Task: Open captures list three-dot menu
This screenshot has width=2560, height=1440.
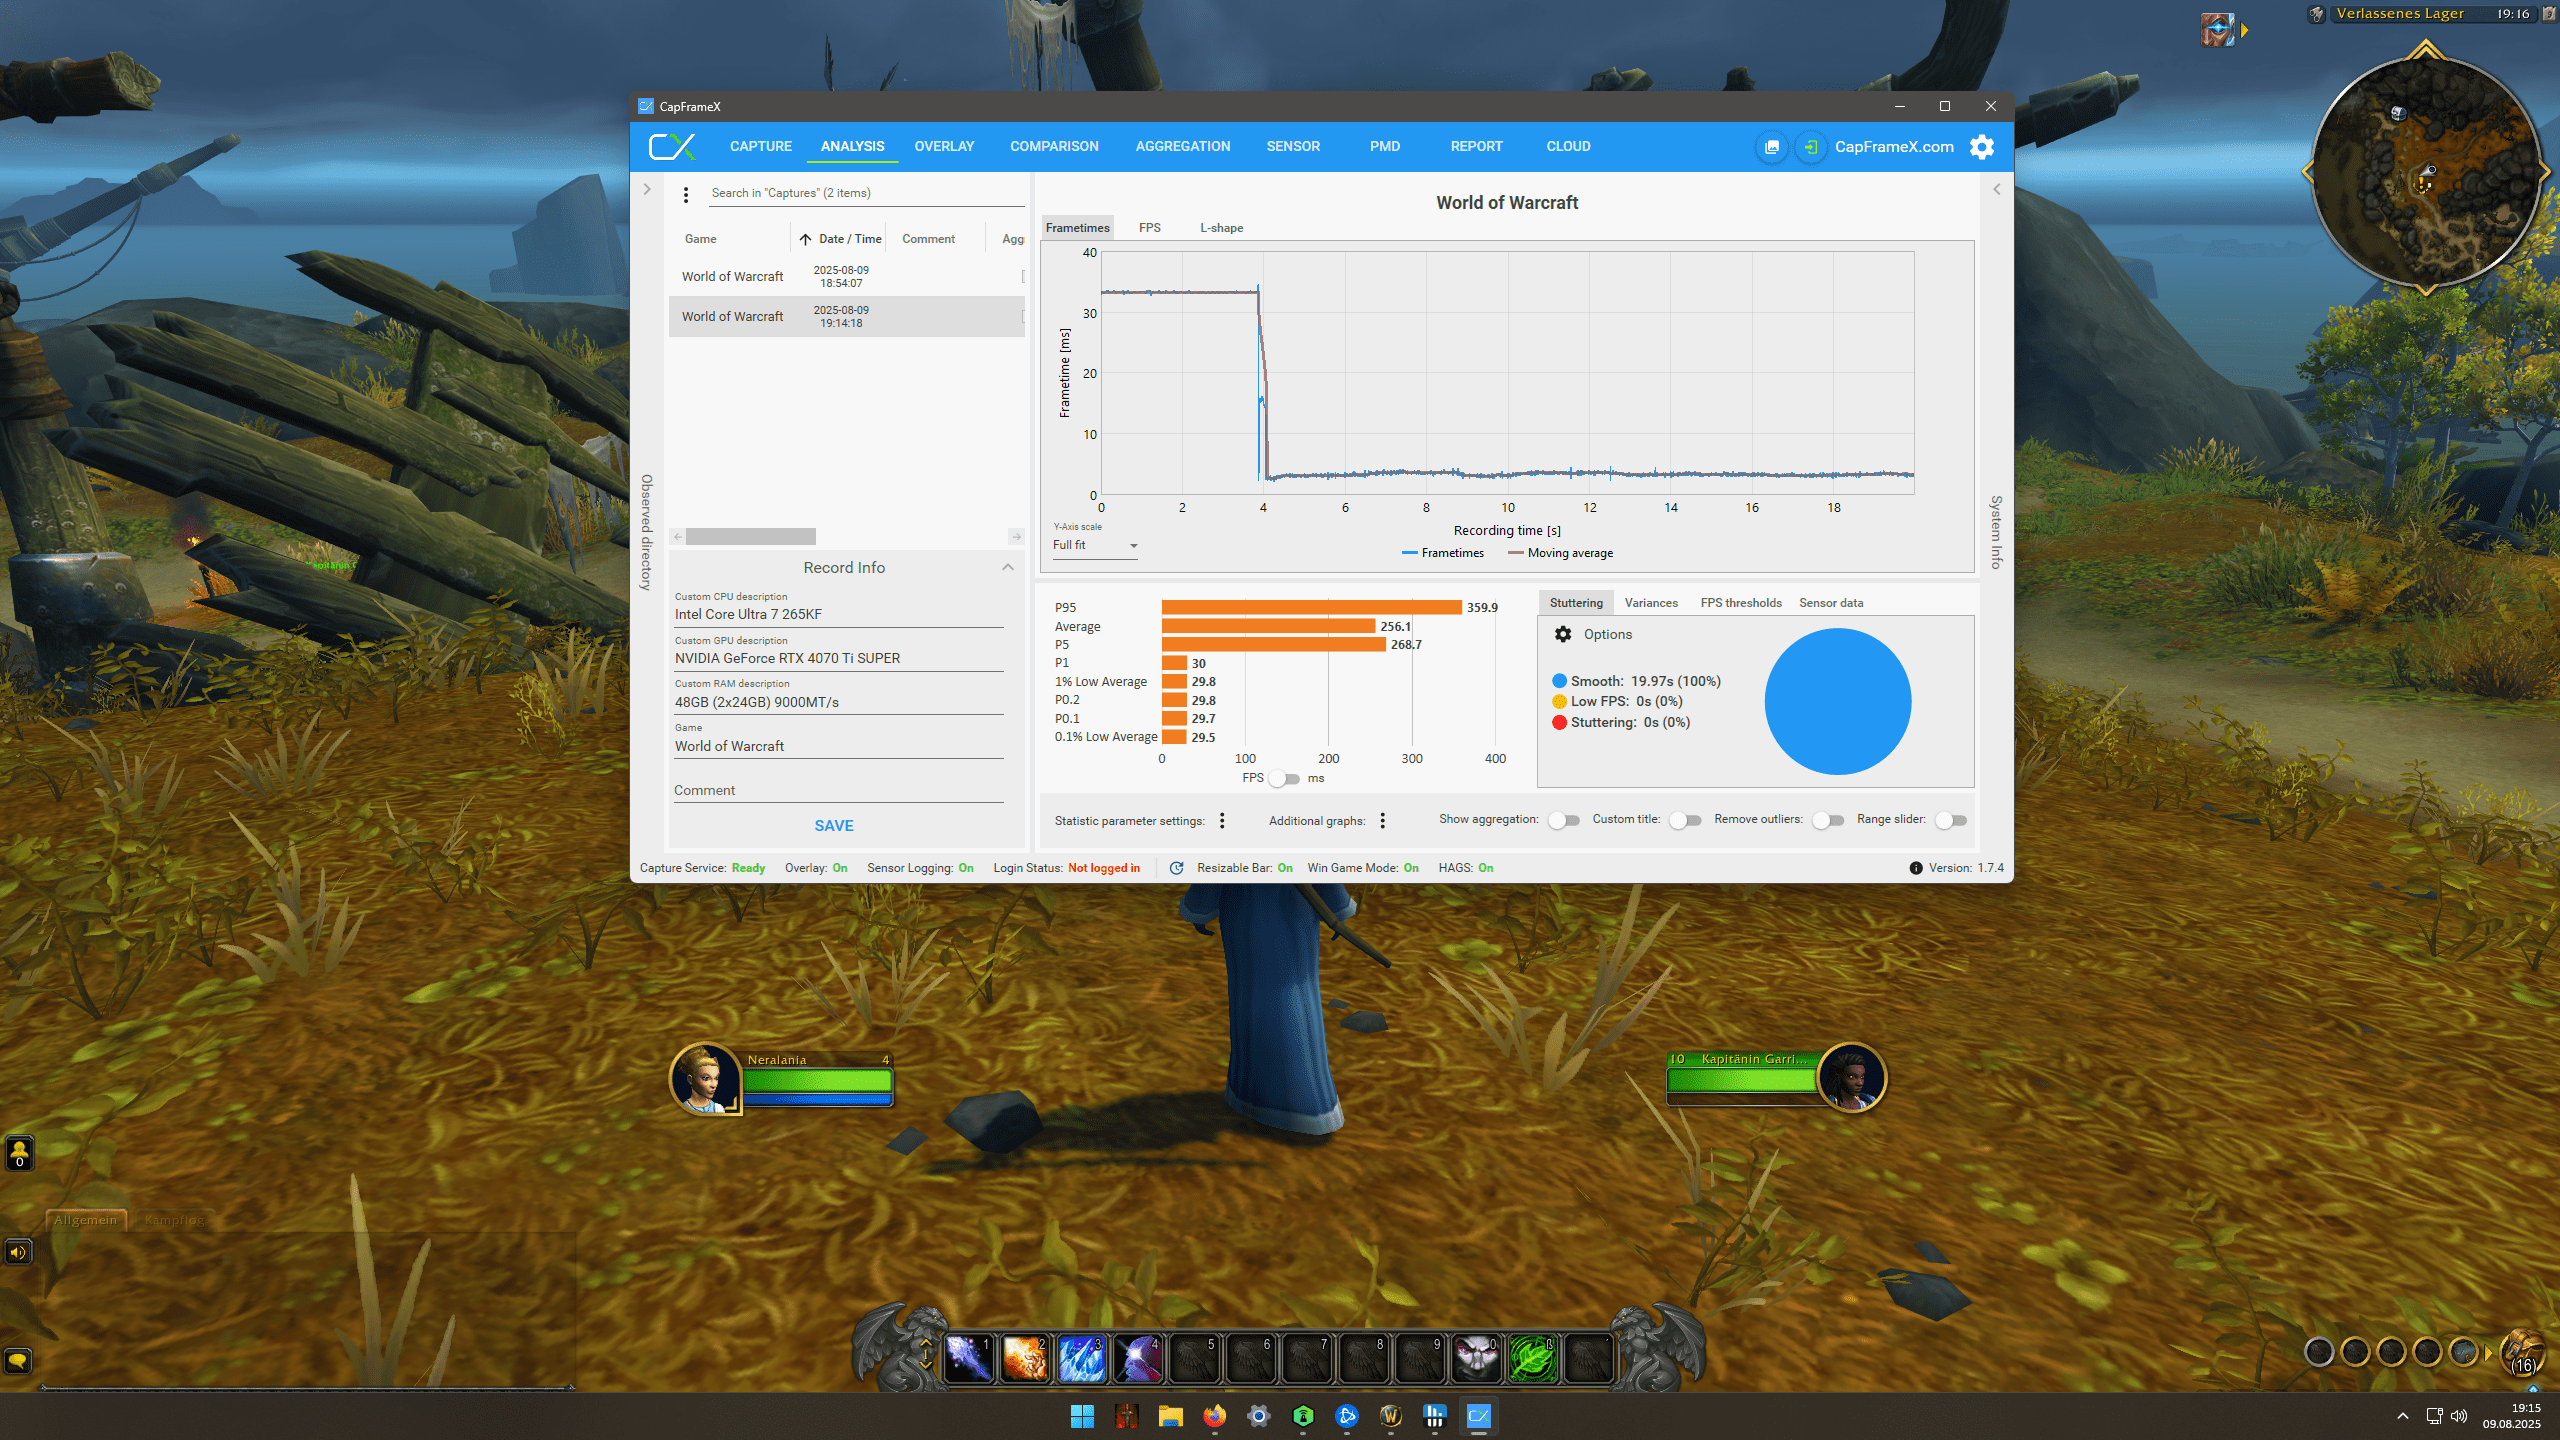Action: 686,195
